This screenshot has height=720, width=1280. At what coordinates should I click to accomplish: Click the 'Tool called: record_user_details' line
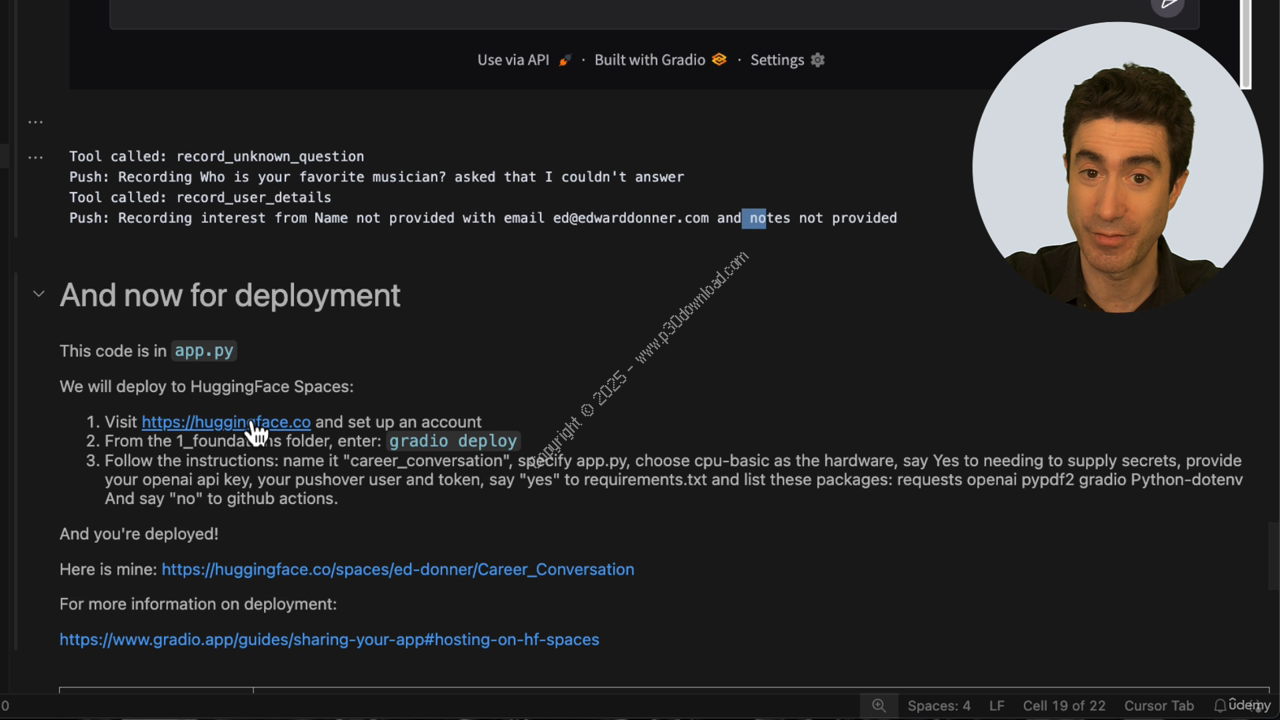pyautogui.click(x=200, y=197)
